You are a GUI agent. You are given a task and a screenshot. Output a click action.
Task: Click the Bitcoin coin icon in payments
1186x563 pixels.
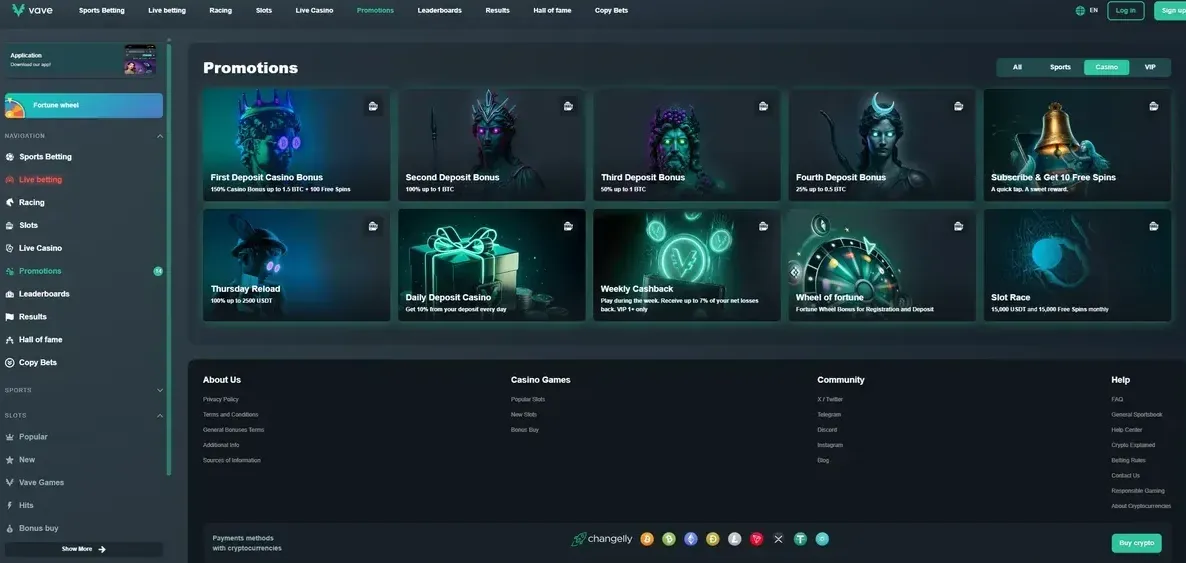tap(647, 539)
